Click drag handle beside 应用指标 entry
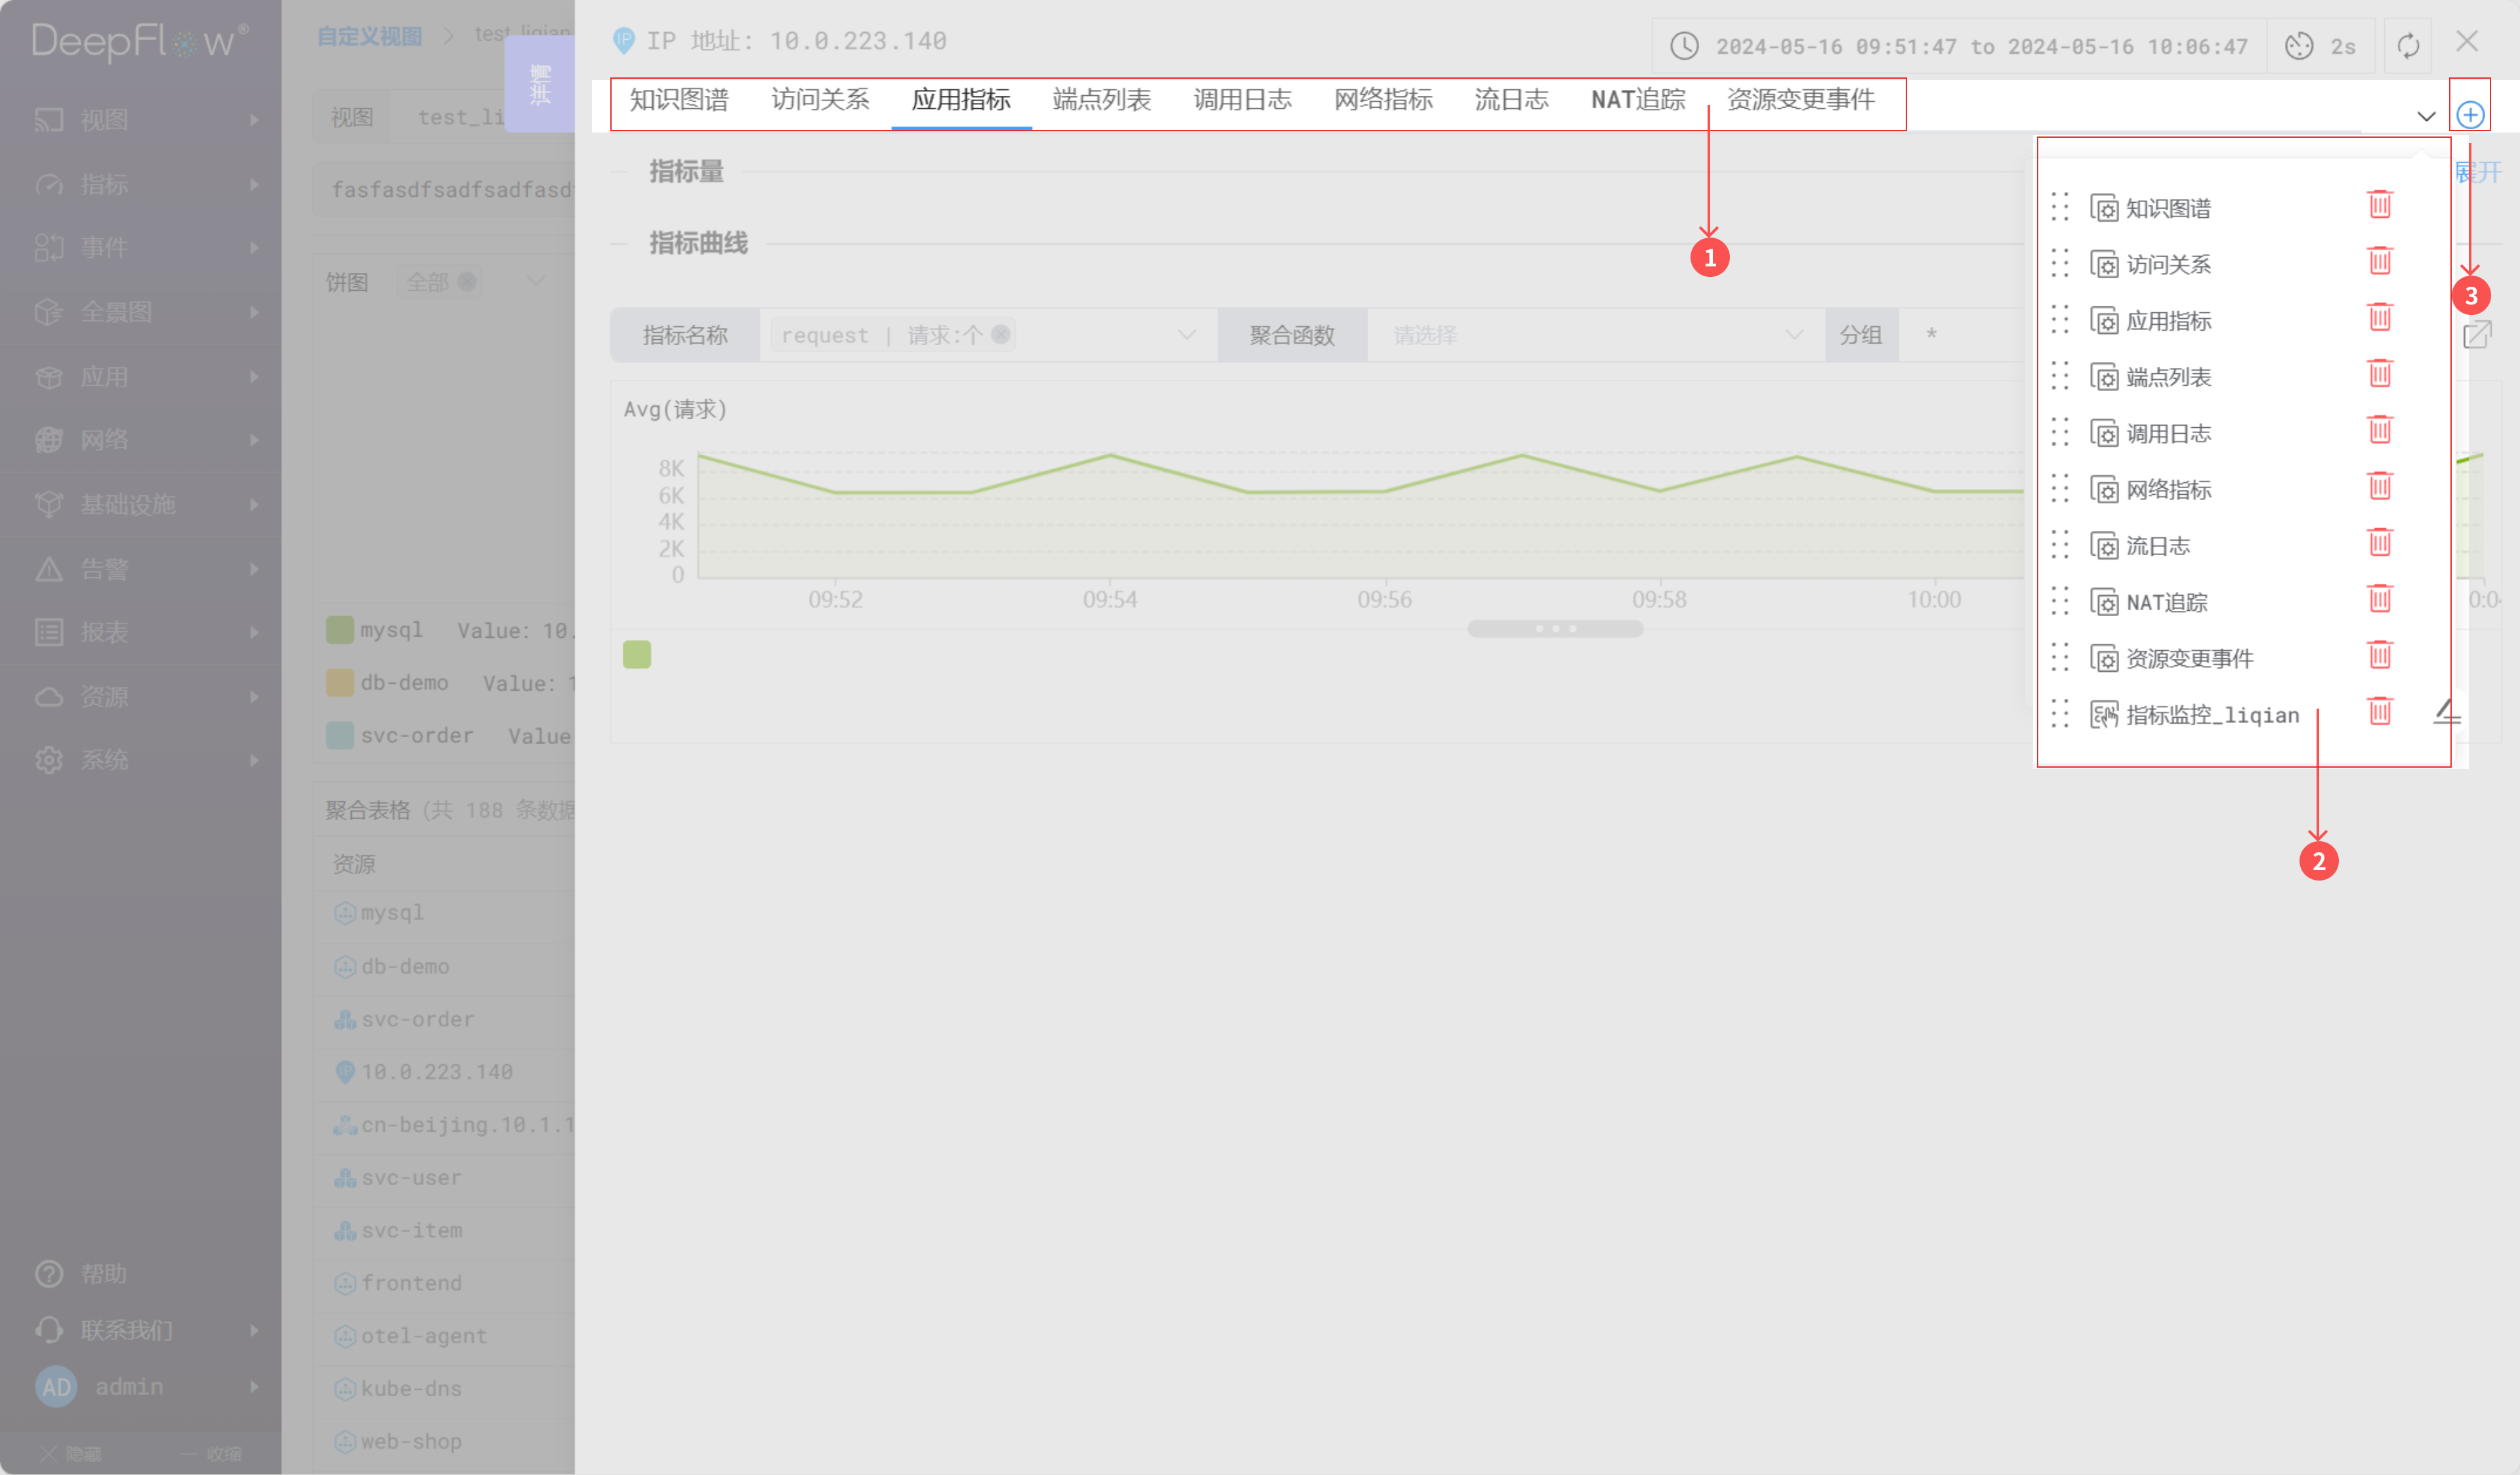2520x1475 pixels. click(x=2059, y=320)
